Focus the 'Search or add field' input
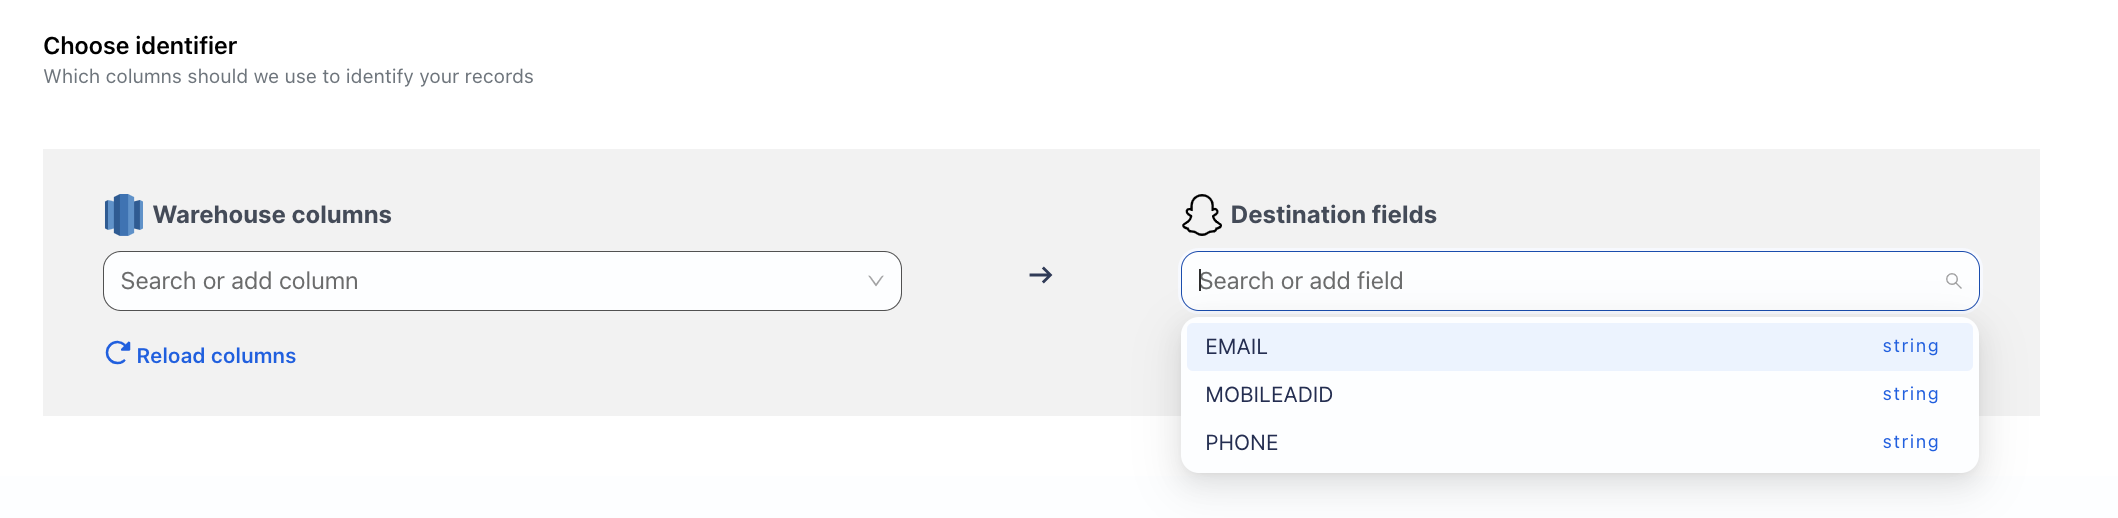The width and height of the screenshot is (2118, 518). pos(1560,281)
